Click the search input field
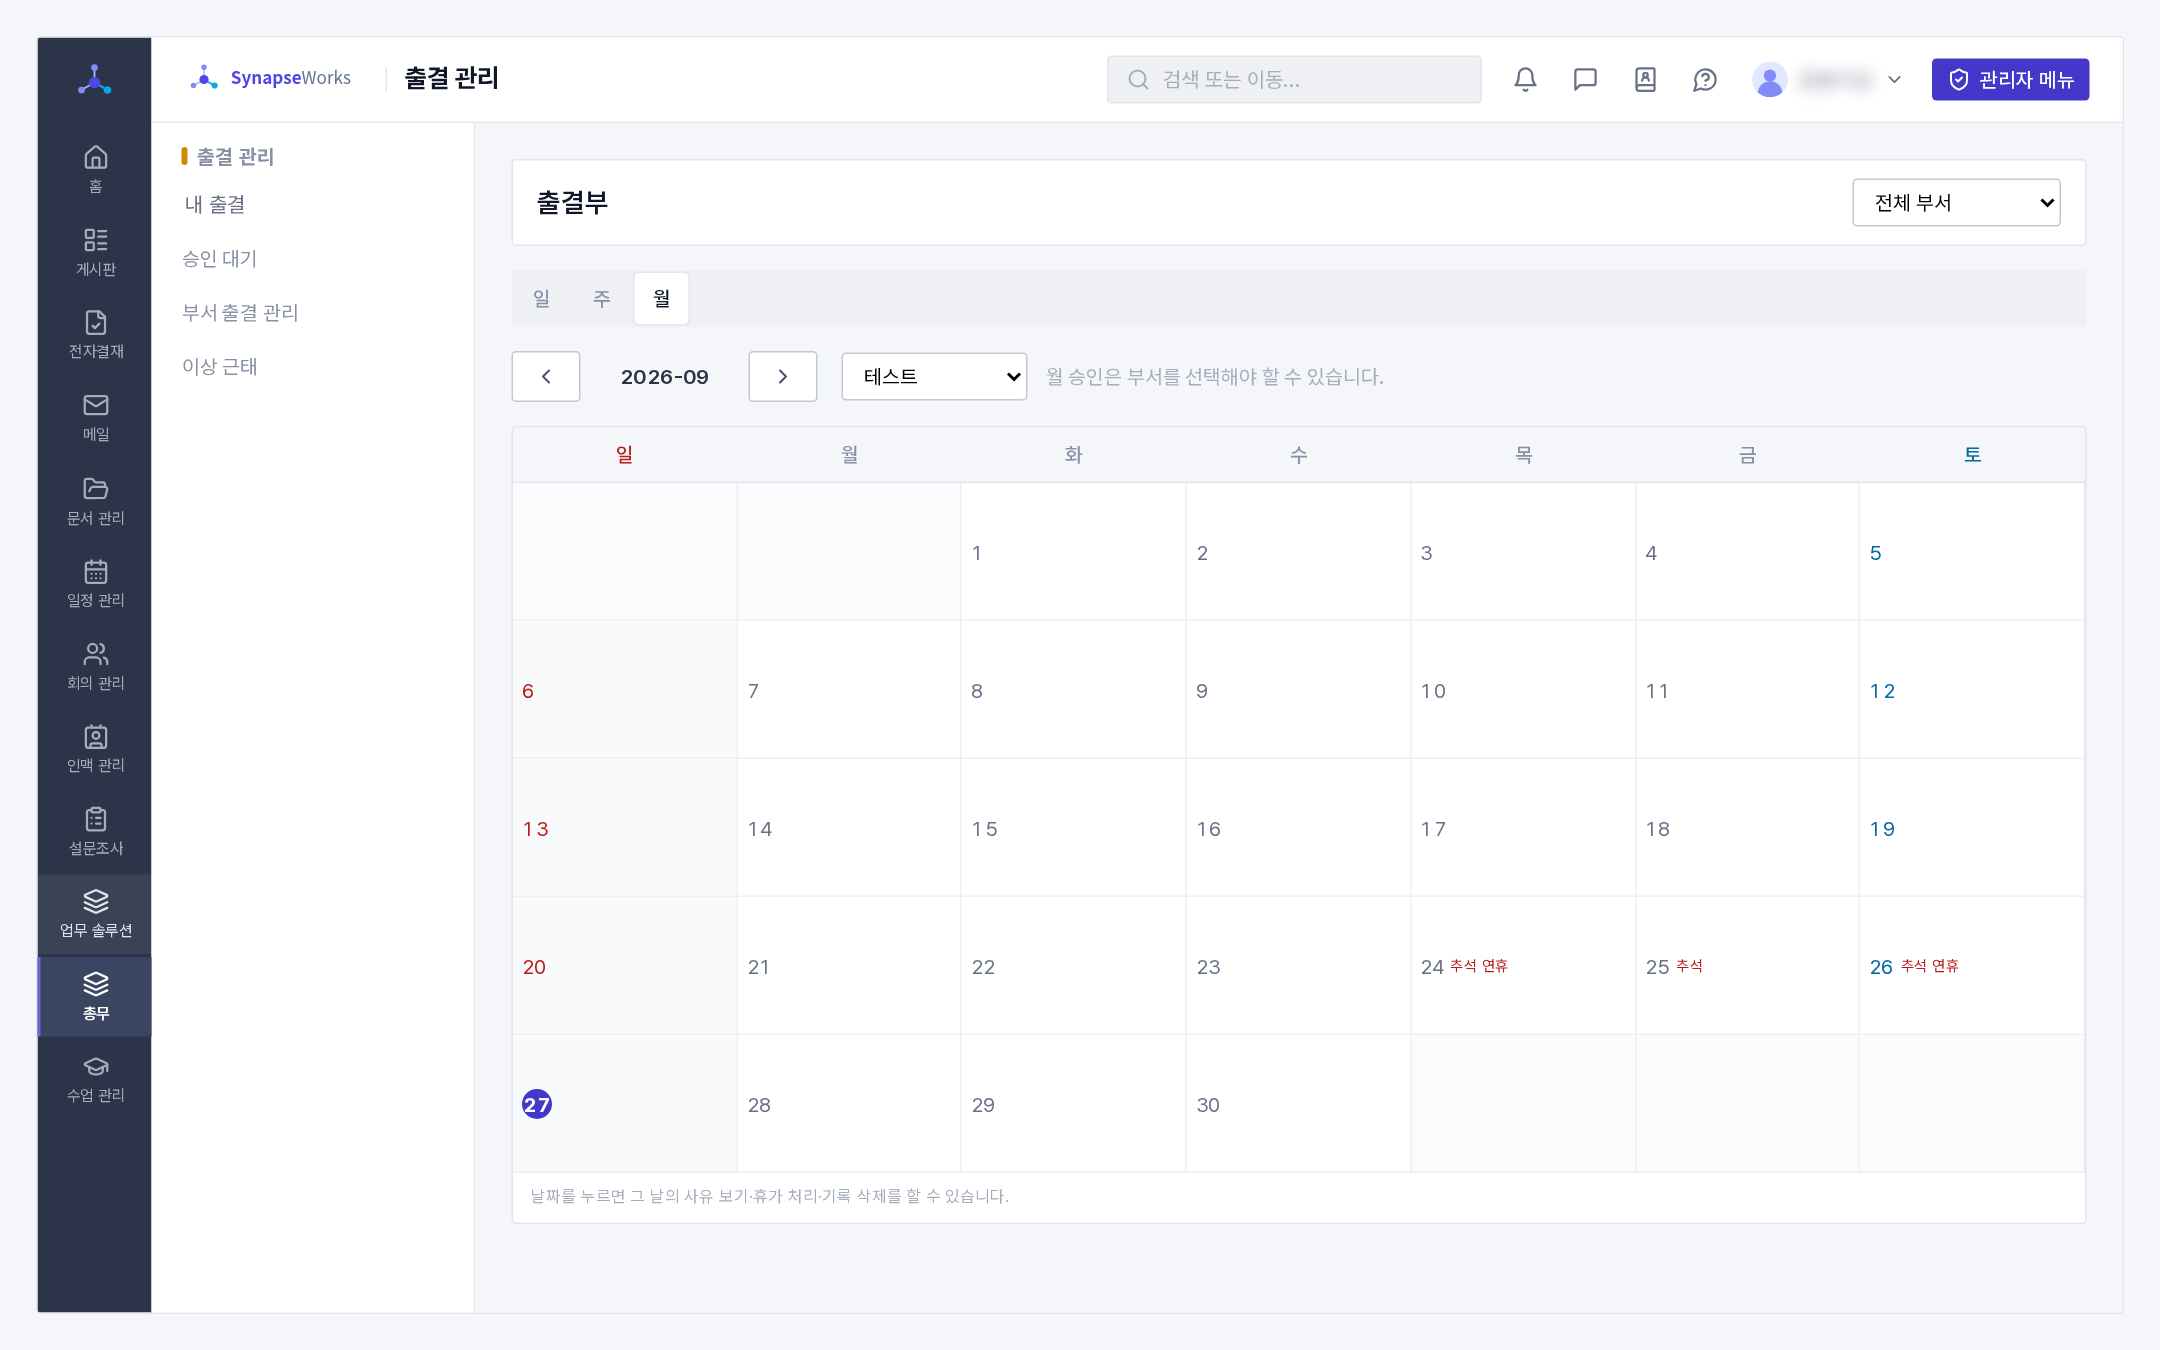This screenshot has height=1350, width=2160. [1294, 80]
